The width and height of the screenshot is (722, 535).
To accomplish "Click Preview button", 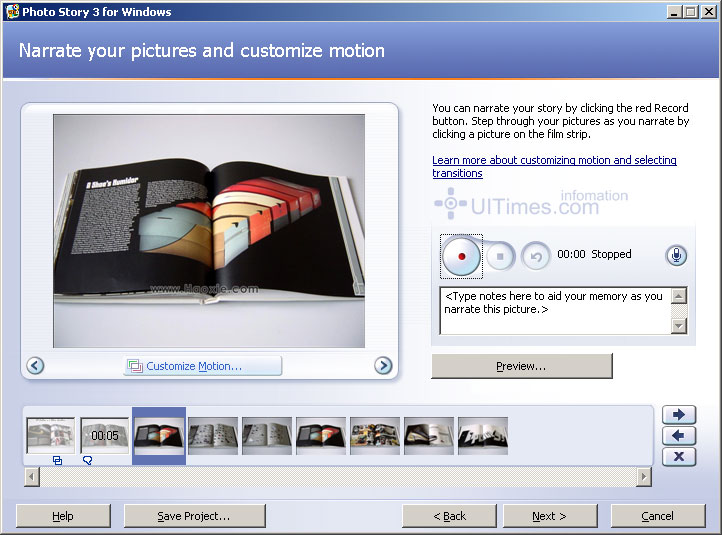I will click(x=521, y=367).
